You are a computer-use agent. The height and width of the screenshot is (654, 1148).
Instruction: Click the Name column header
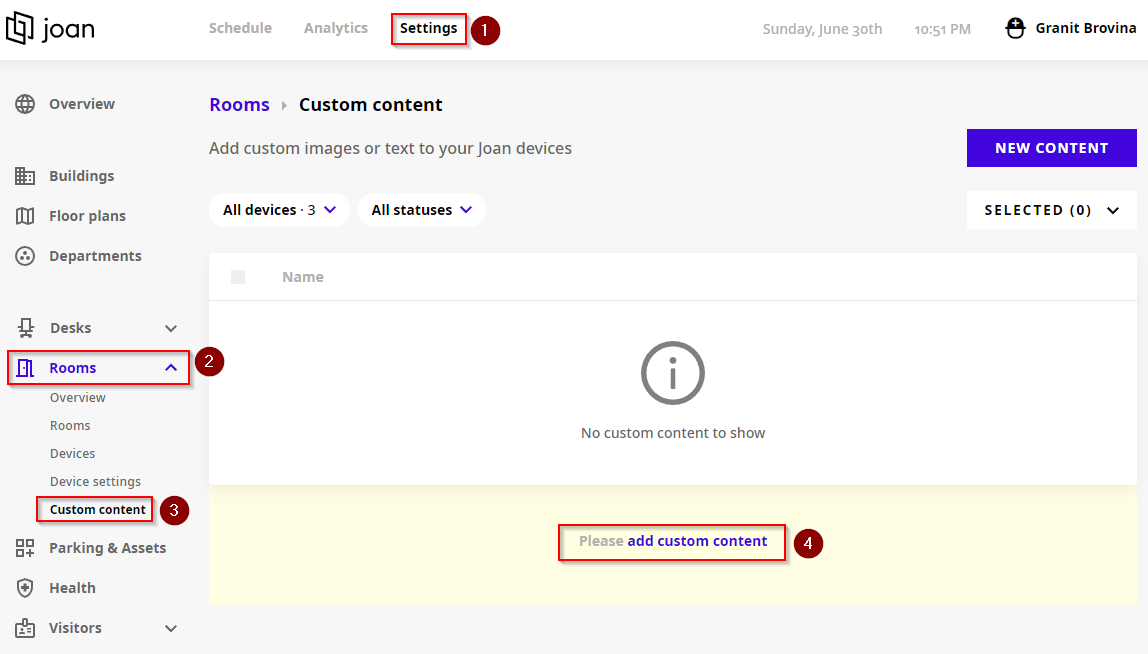click(303, 277)
